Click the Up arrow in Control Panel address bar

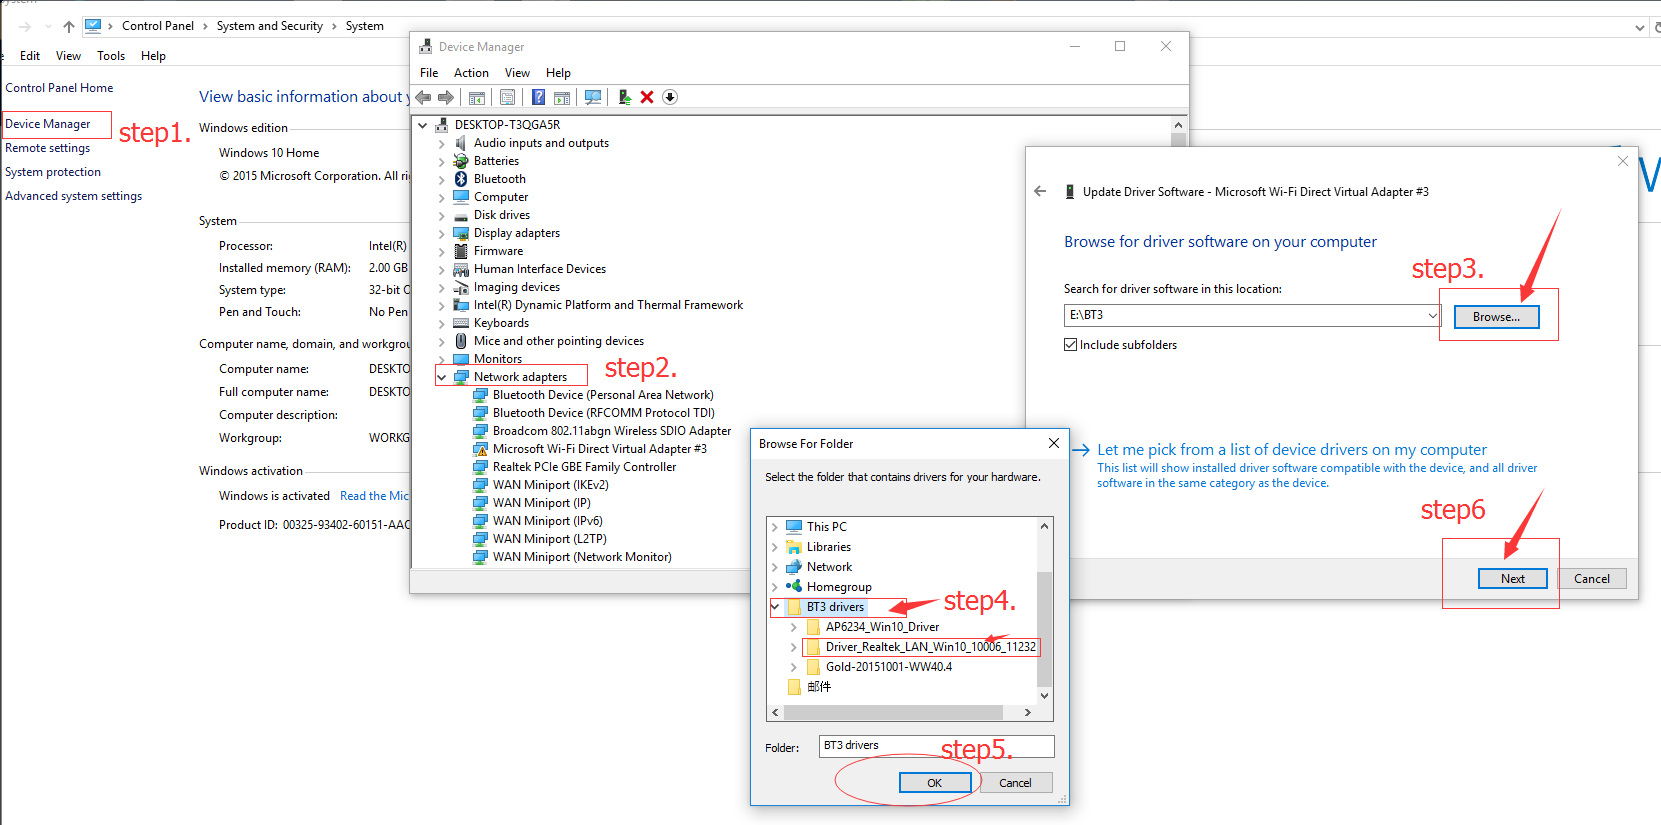tap(69, 26)
